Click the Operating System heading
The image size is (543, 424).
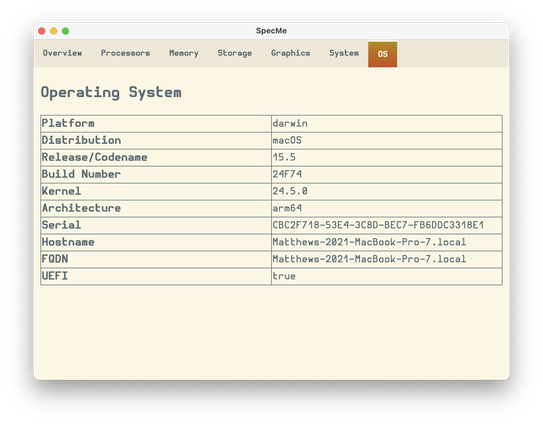(x=111, y=92)
